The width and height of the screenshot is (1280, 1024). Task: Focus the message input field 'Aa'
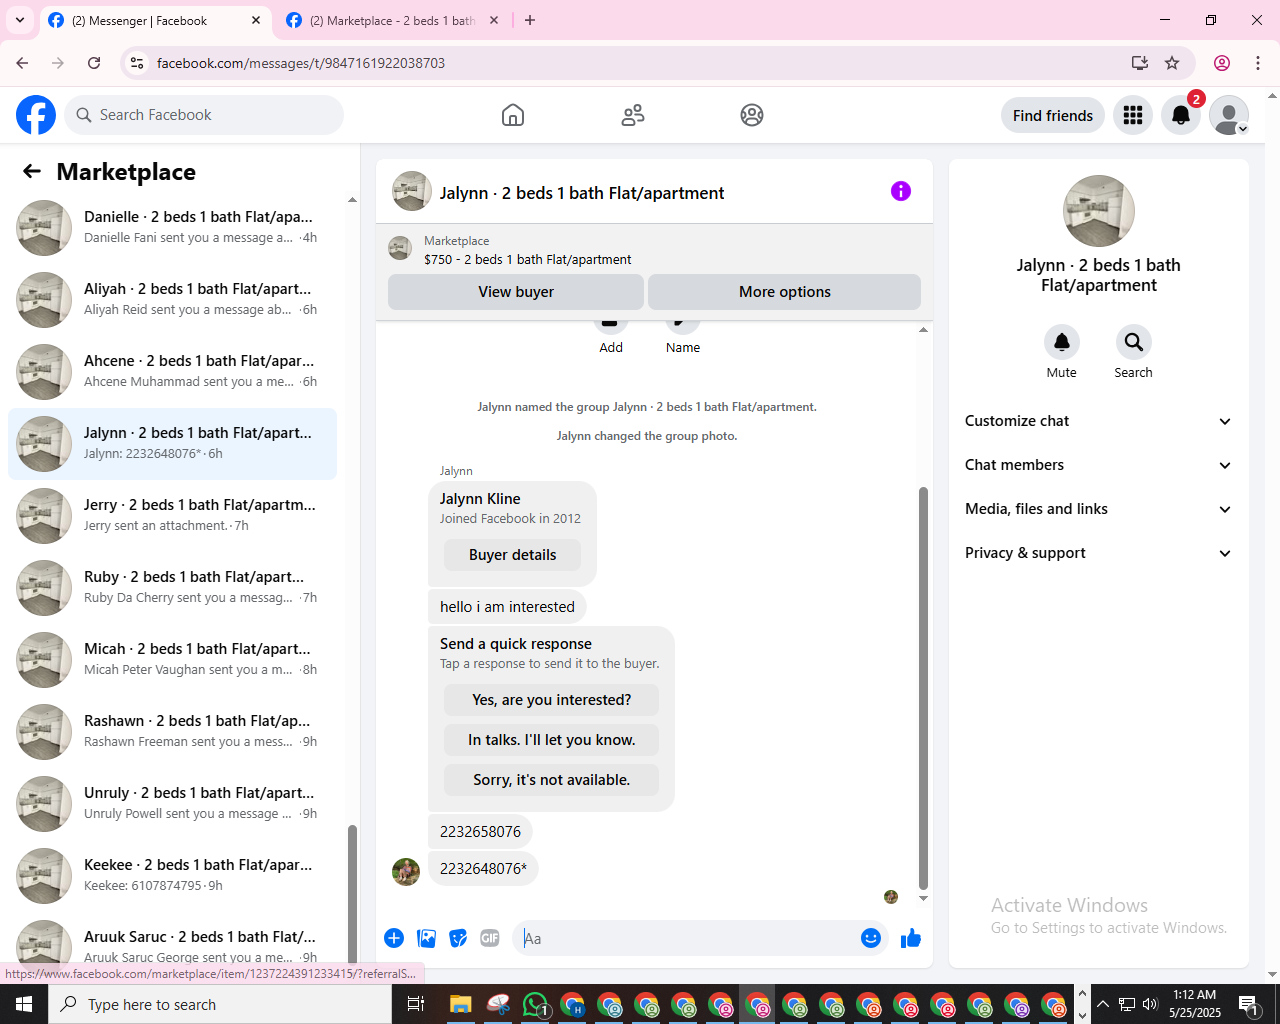(686, 938)
